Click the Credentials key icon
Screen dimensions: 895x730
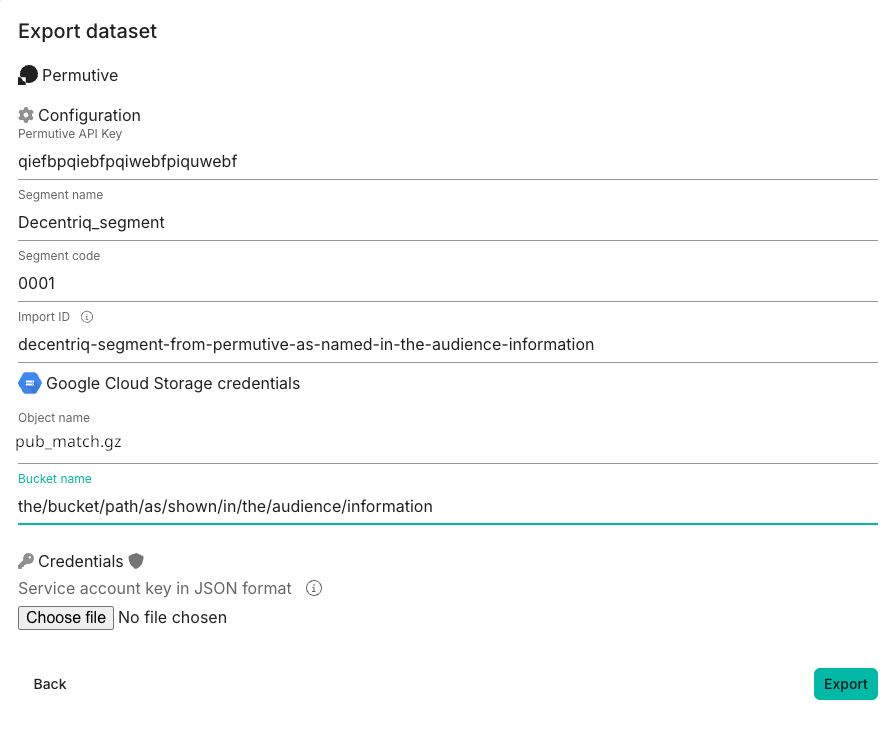(26, 561)
